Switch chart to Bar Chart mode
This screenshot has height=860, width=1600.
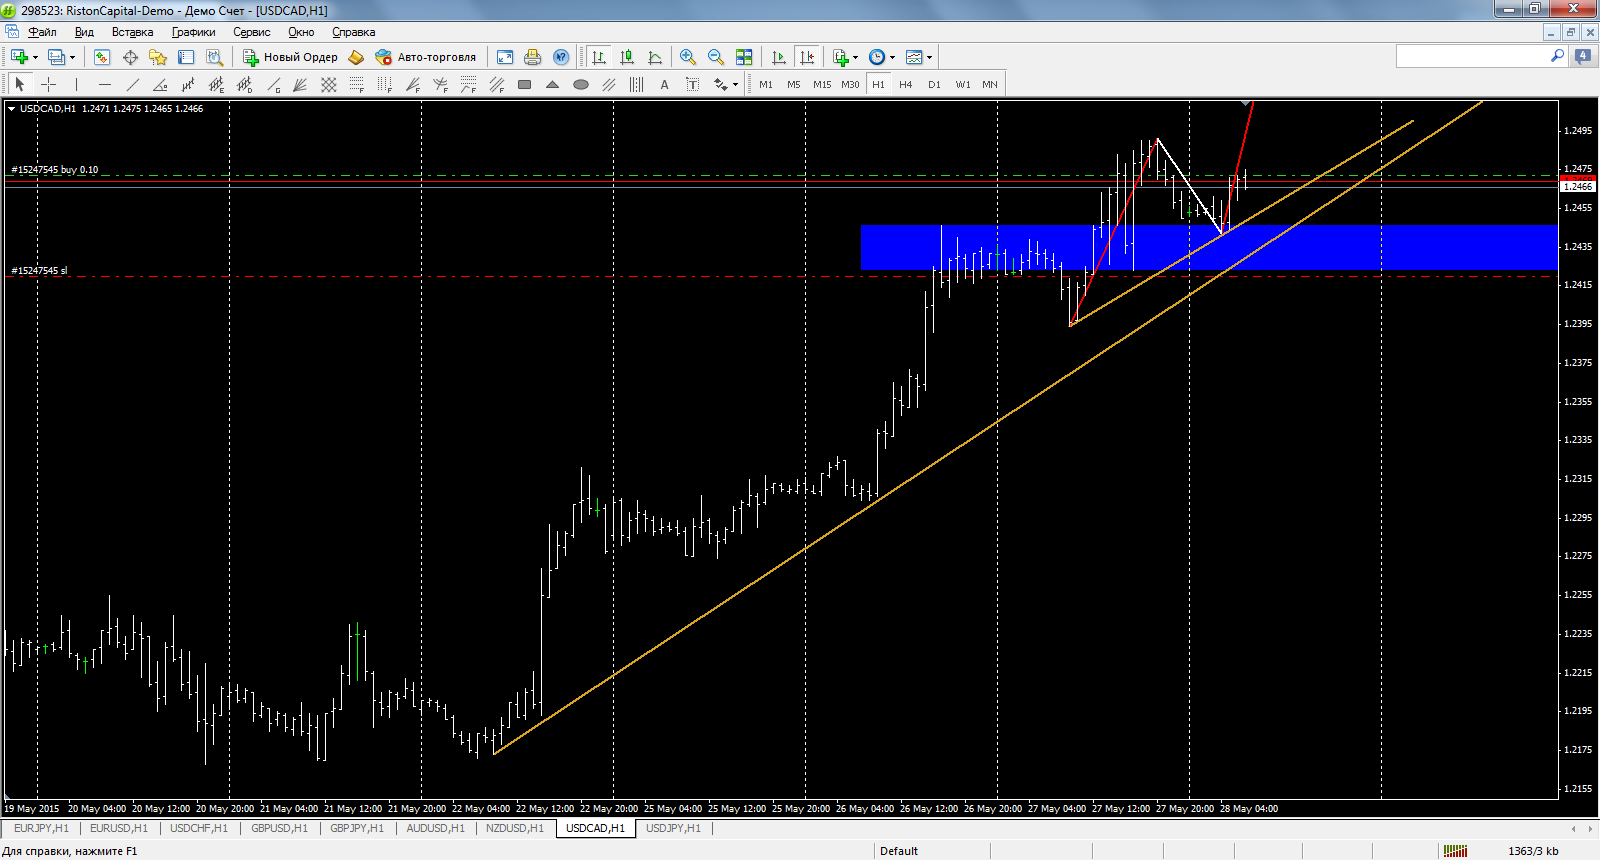coord(598,57)
